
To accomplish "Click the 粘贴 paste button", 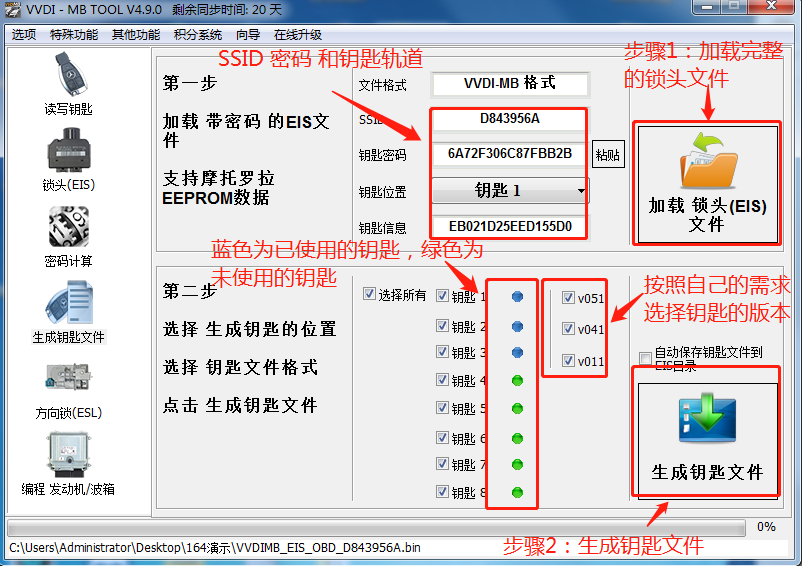I will pyautogui.click(x=608, y=154).
